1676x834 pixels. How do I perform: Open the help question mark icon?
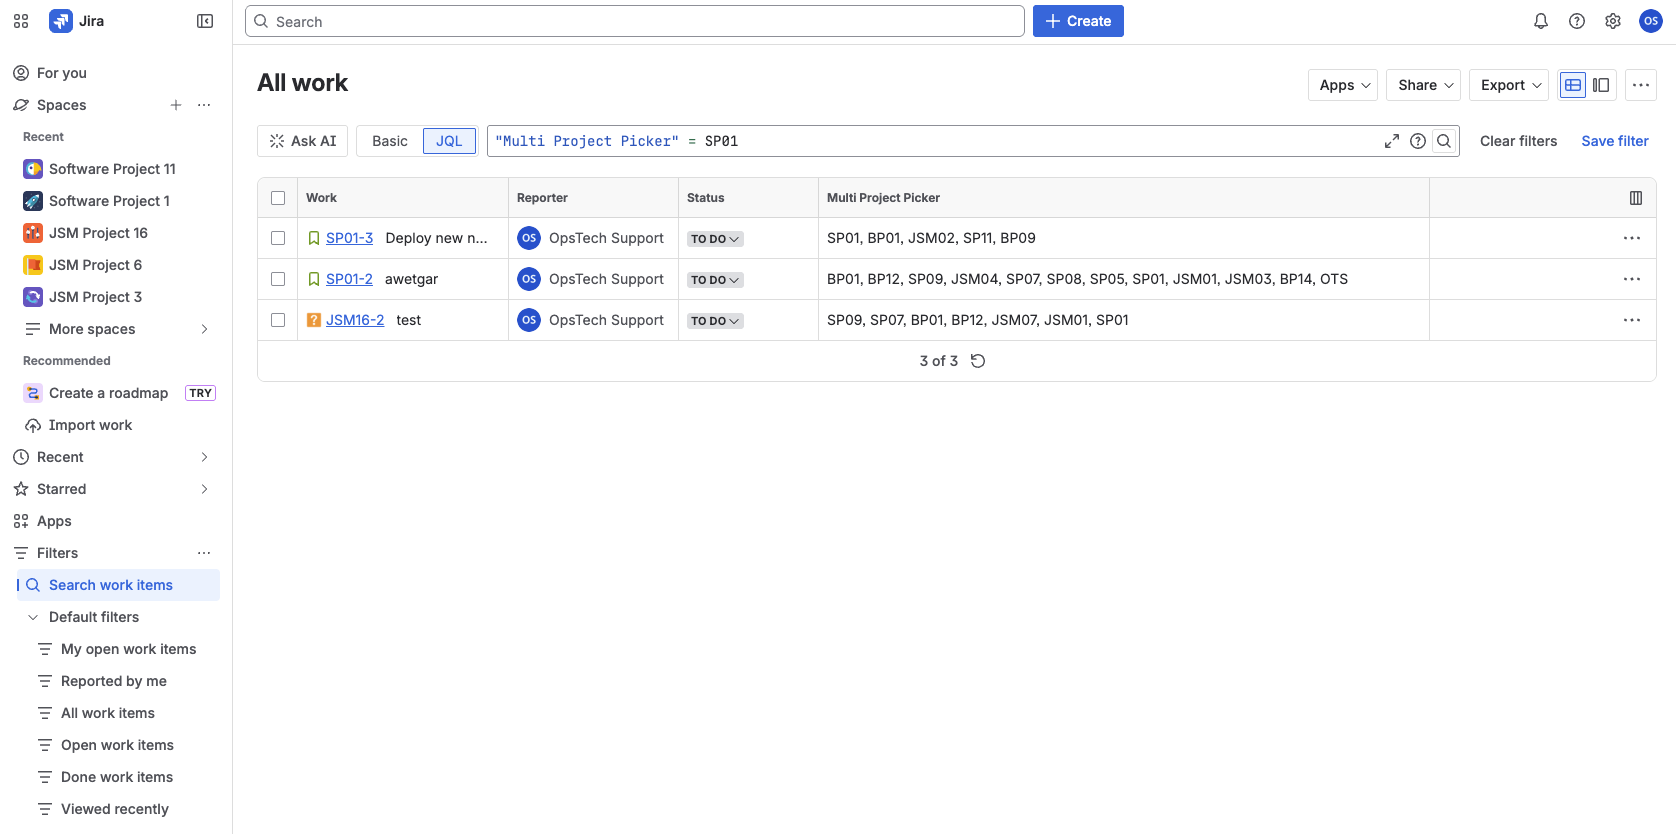click(1577, 21)
